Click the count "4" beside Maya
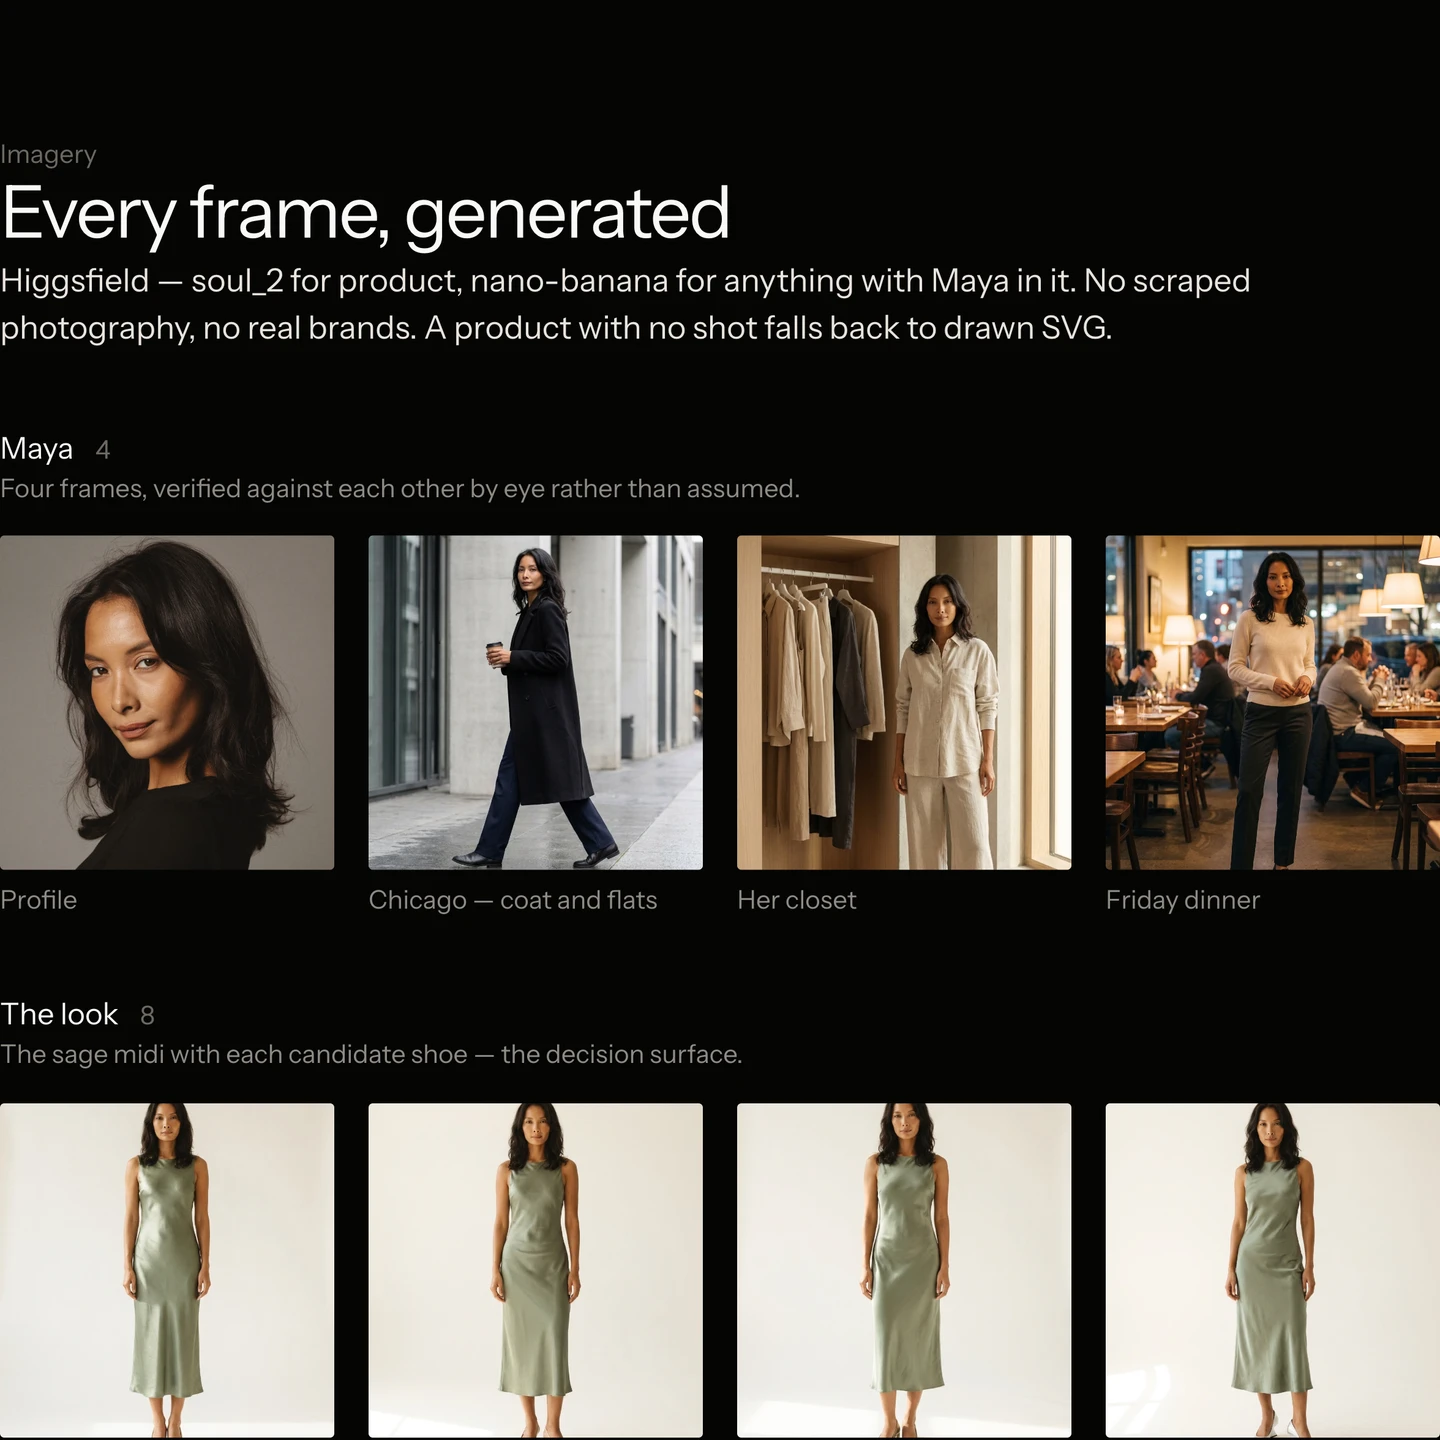Screen dimensions: 1440x1440 102,450
